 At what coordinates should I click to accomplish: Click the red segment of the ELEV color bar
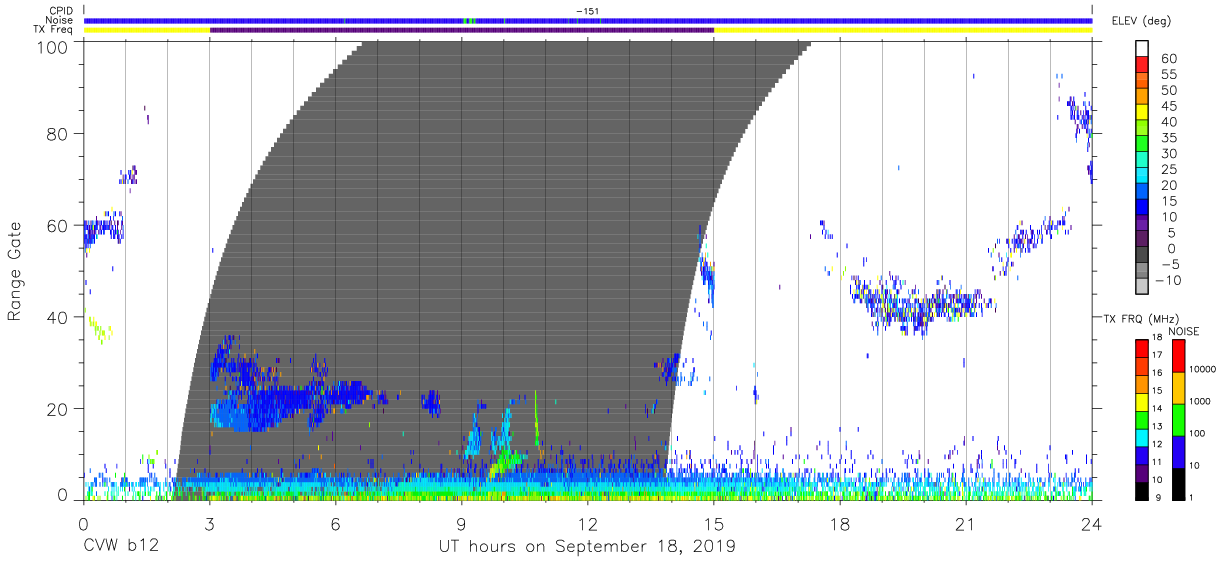[x=1141, y=63]
